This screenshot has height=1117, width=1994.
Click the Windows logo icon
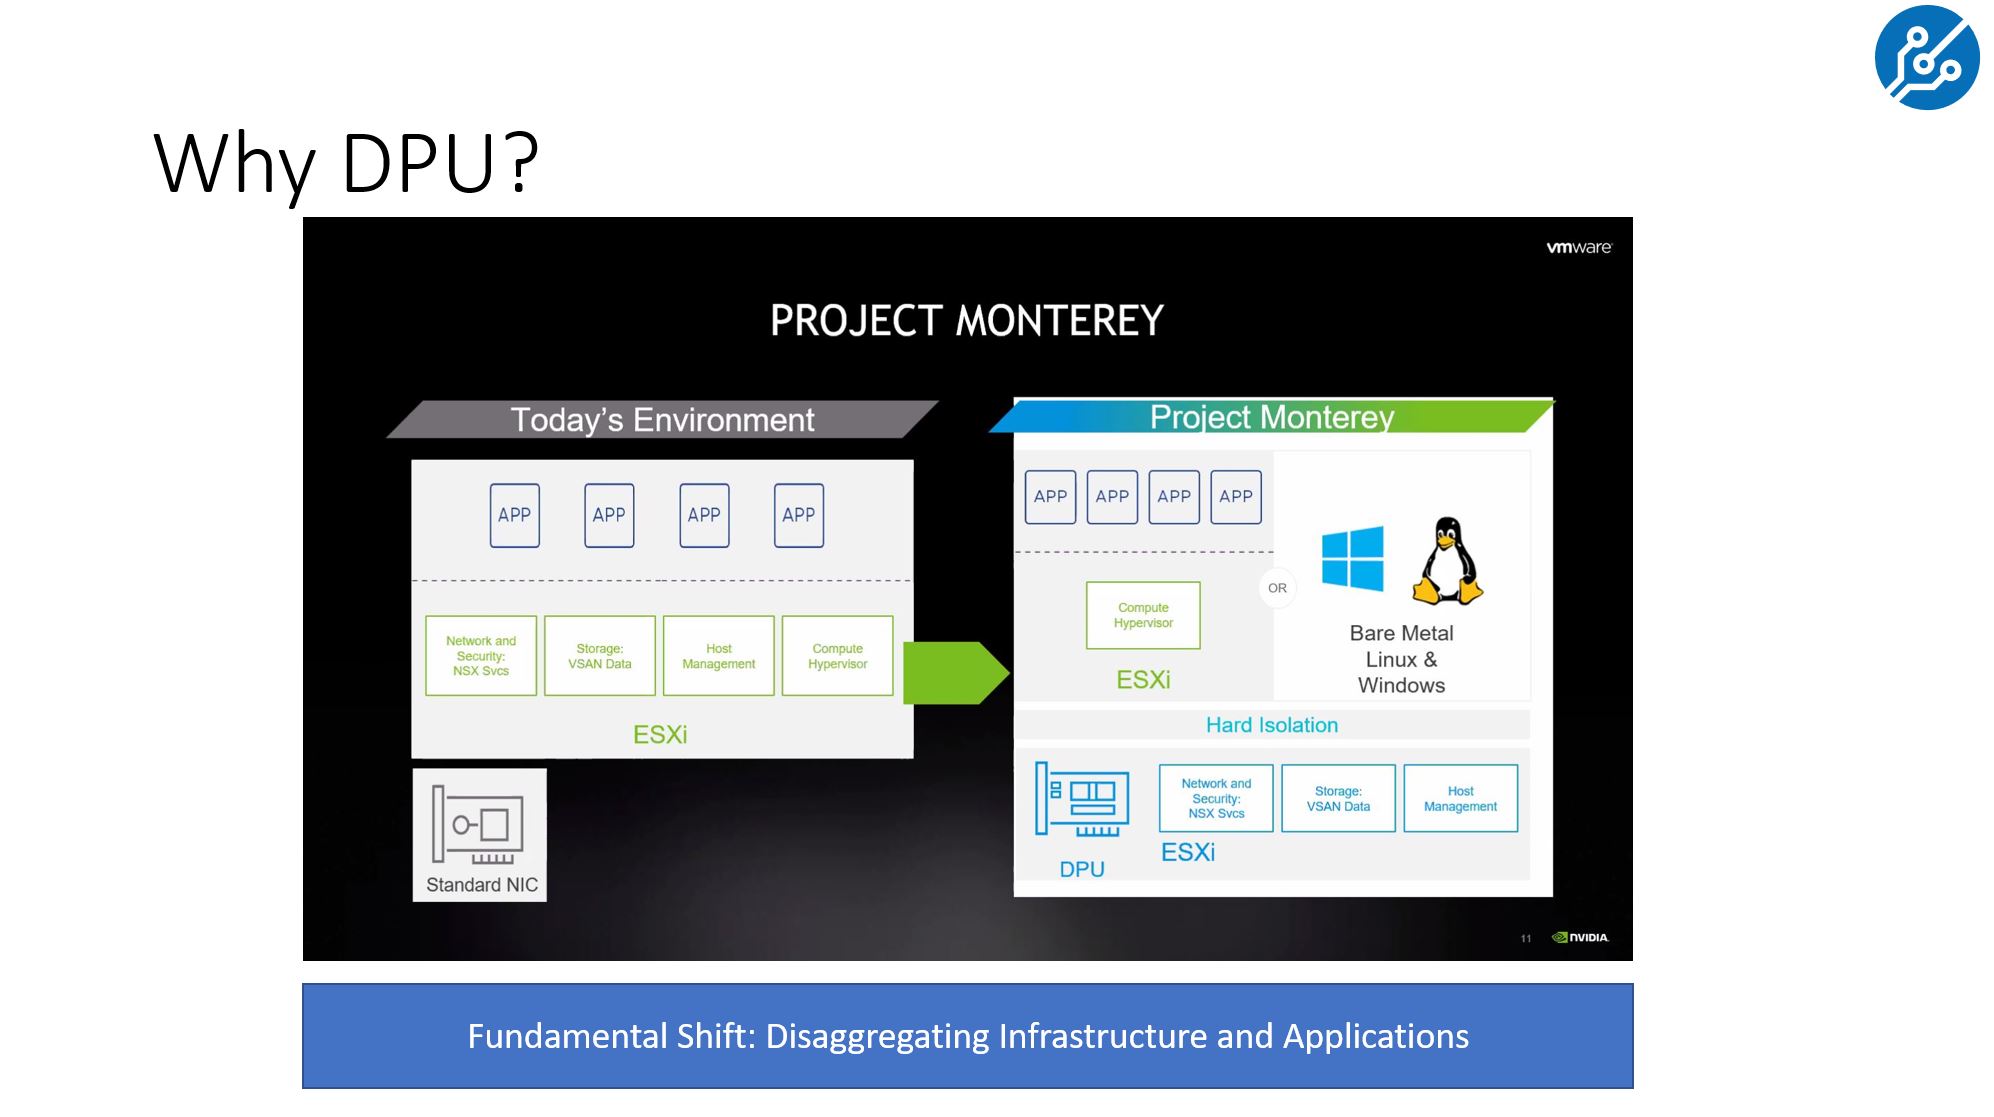1352,558
